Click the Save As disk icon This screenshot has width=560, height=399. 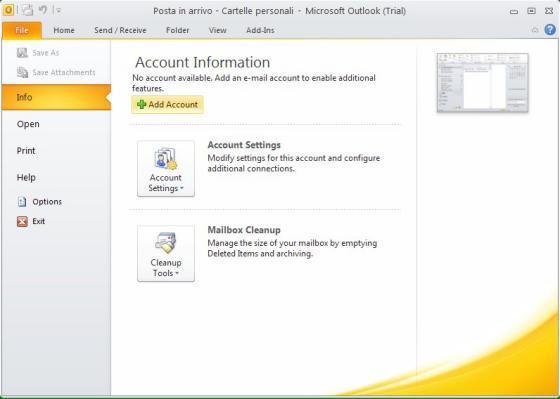click(x=22, y=53)
